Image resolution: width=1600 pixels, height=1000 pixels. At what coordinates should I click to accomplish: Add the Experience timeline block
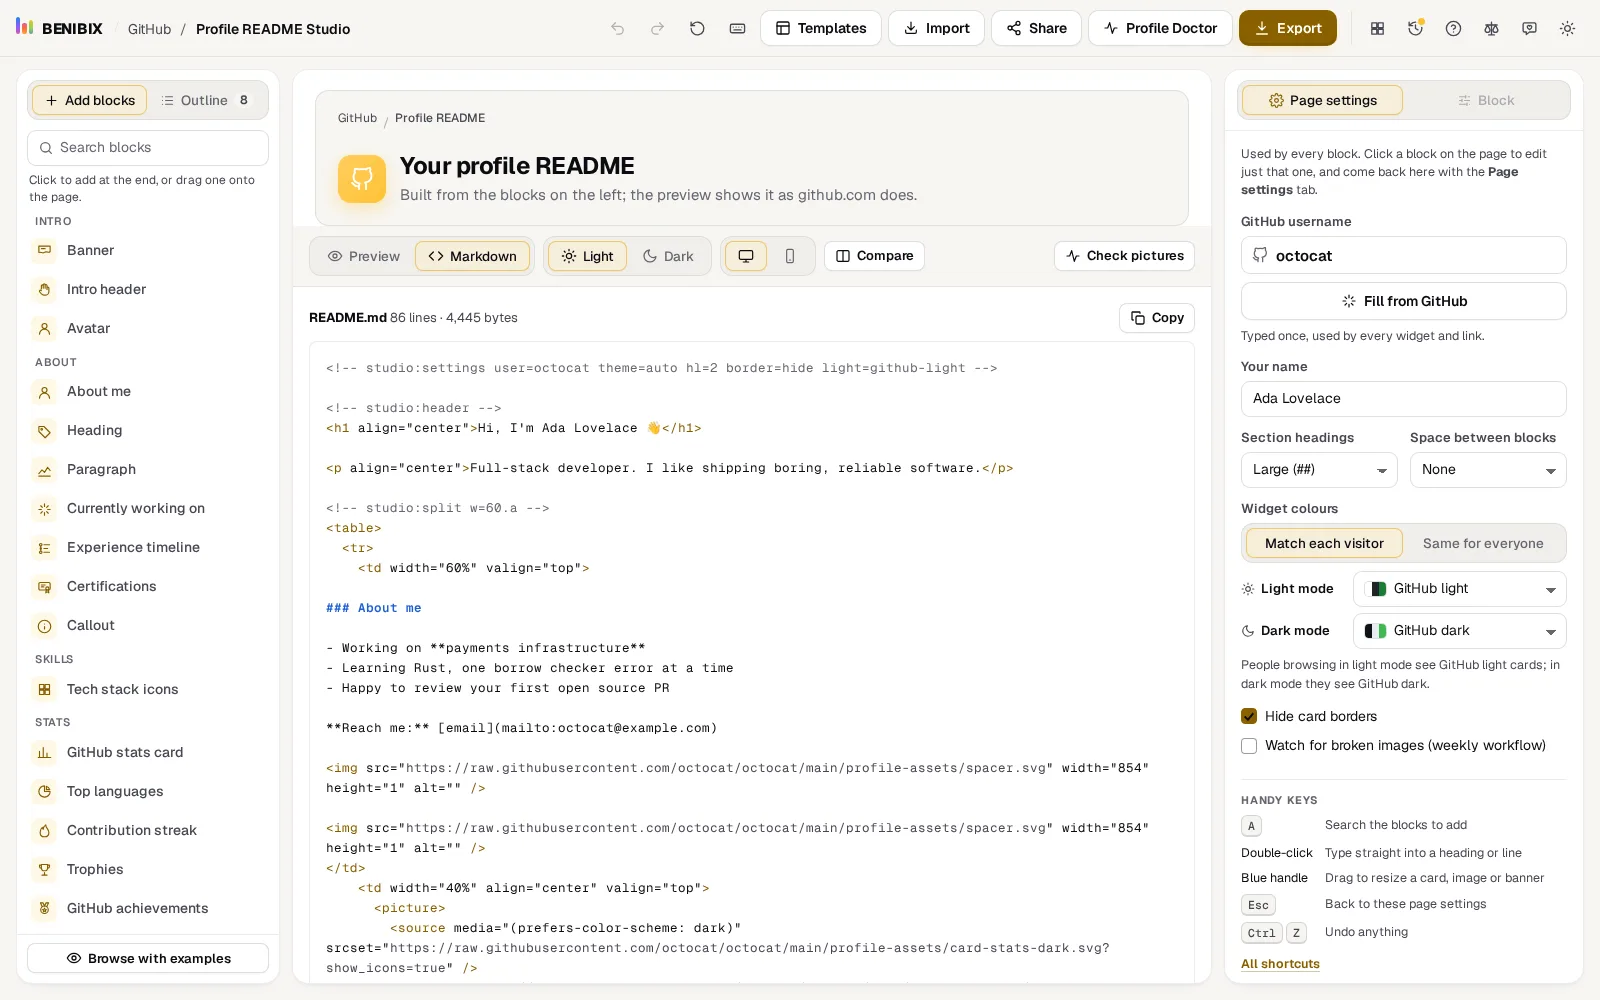[x=148, y=547]
